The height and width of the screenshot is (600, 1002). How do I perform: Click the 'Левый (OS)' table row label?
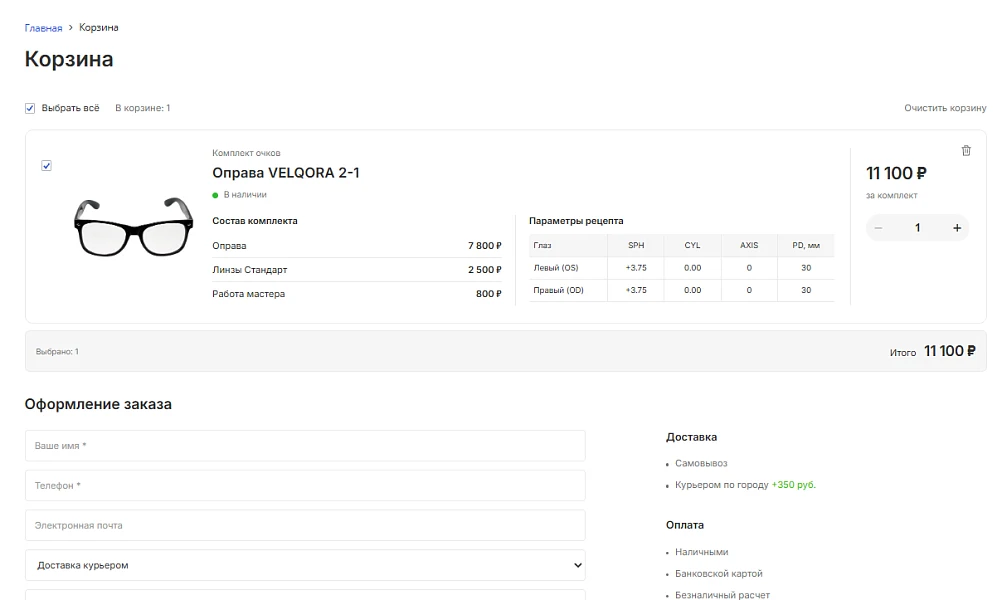[x=556, y=268]
